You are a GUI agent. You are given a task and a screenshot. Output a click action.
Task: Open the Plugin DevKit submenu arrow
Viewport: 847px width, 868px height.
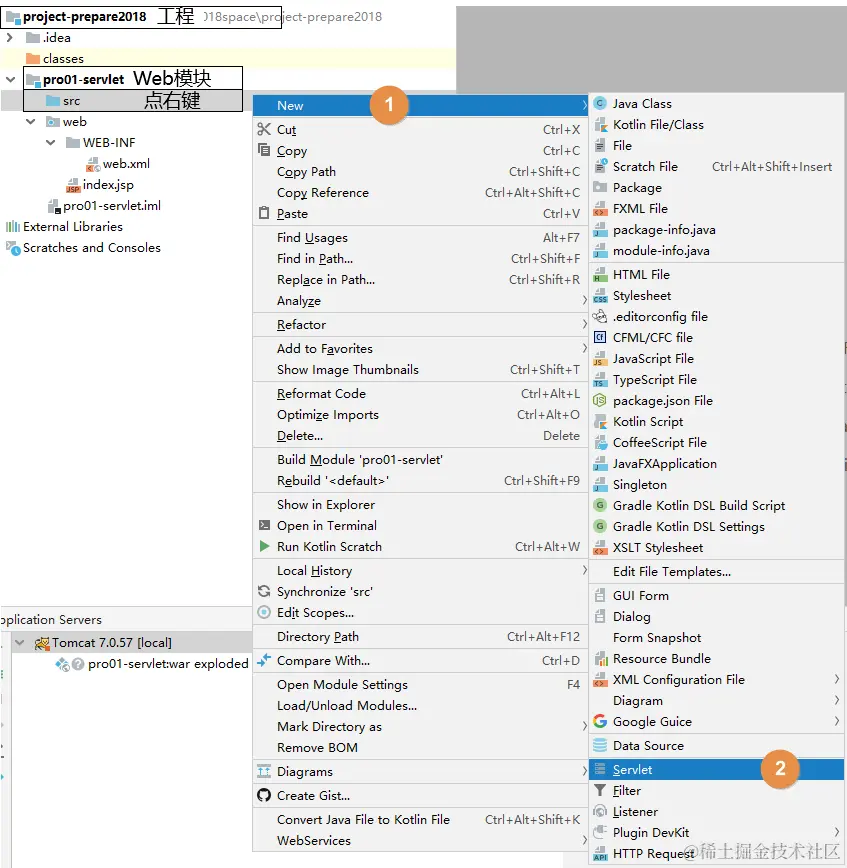(x=837, y=832)
